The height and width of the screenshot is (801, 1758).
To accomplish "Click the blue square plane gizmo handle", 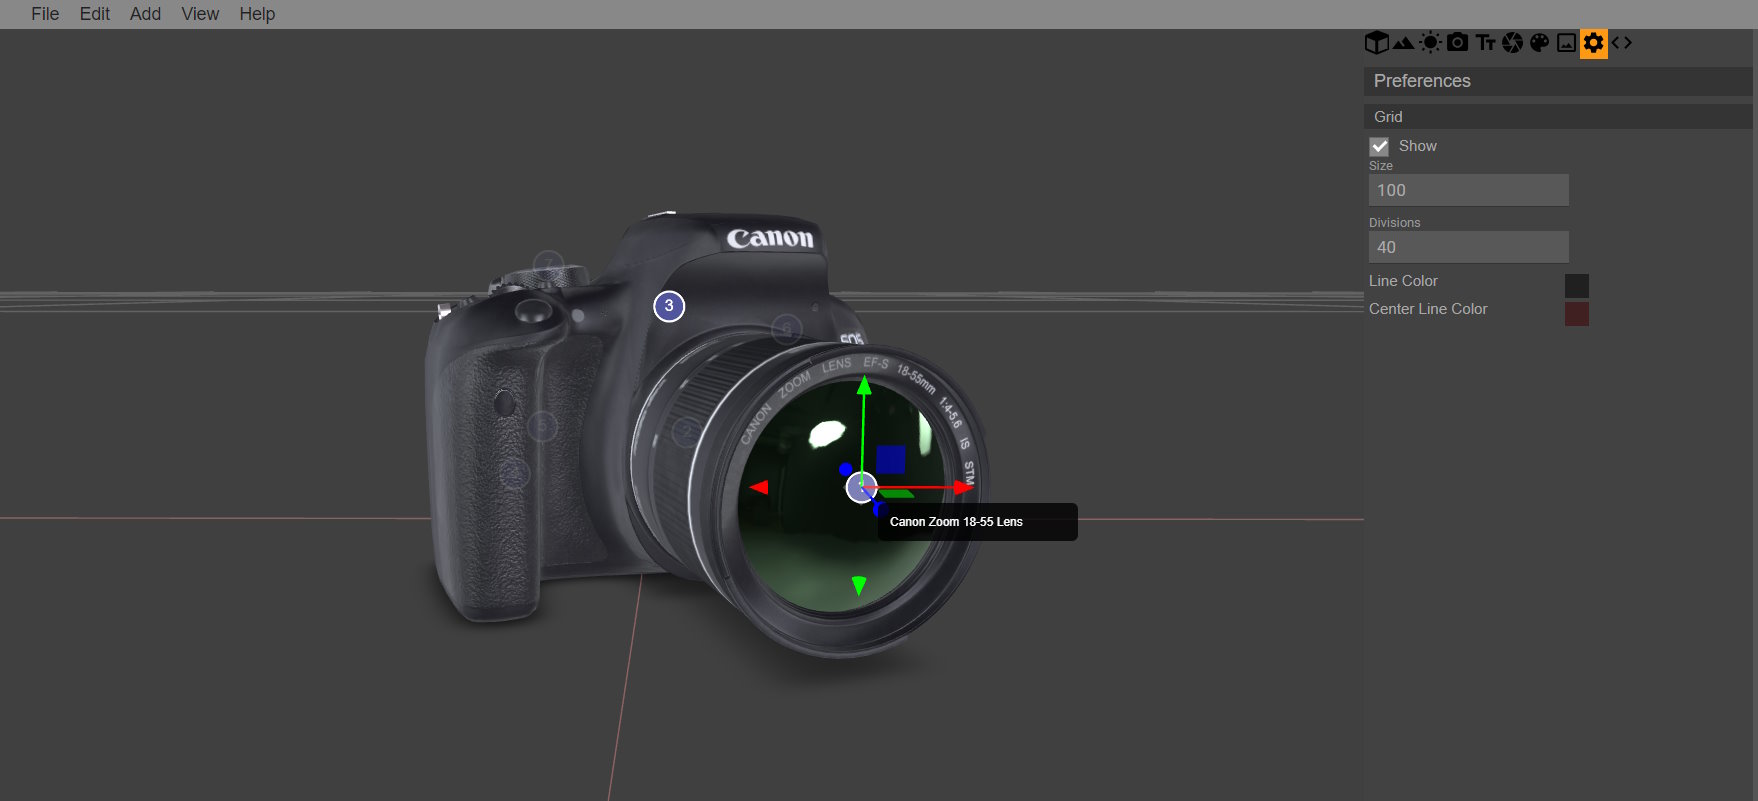I will coord(890,460).
